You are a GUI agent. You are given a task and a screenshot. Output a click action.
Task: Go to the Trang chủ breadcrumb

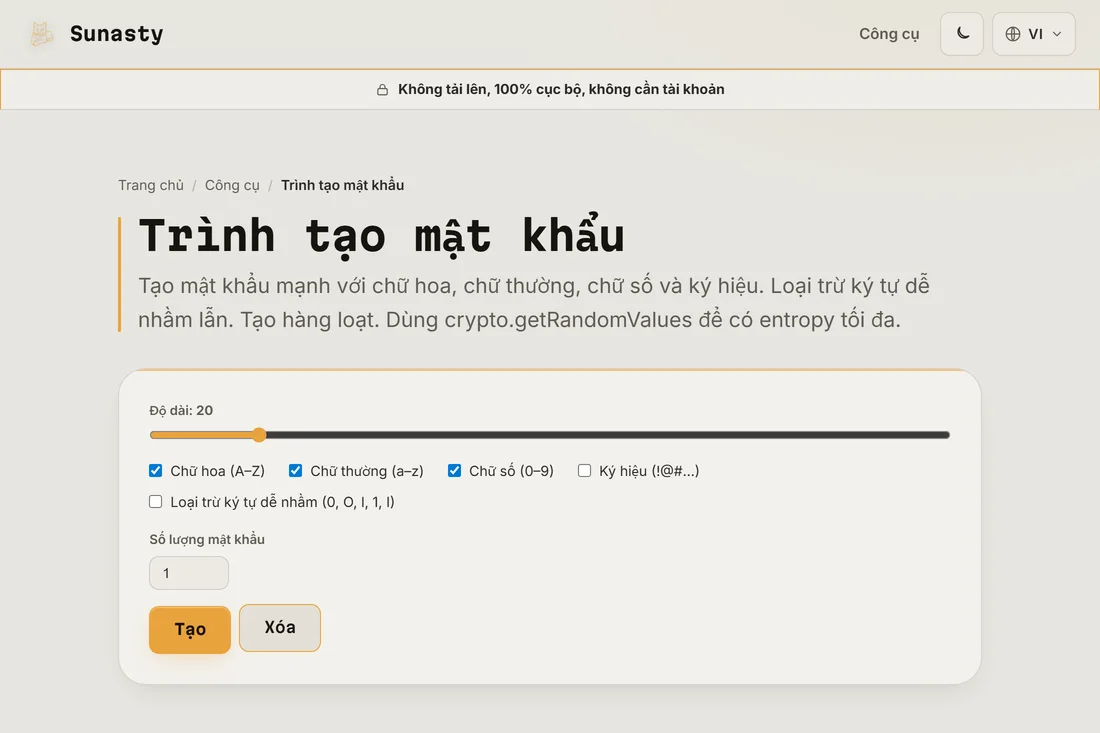151,185
